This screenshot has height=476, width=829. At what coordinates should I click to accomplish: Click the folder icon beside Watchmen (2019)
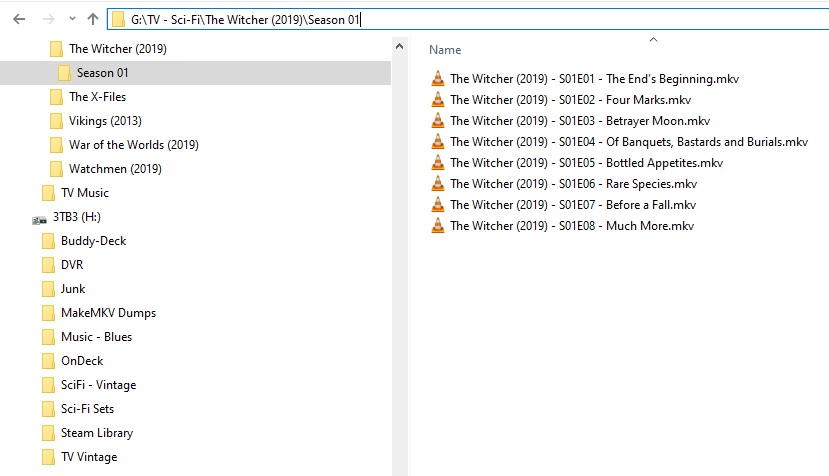point(56,169)
